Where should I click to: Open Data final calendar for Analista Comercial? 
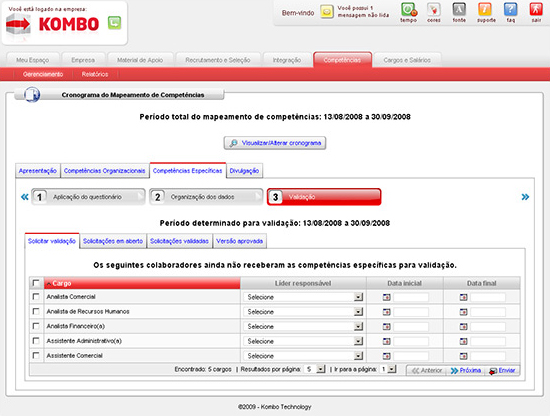click(463, 297)
